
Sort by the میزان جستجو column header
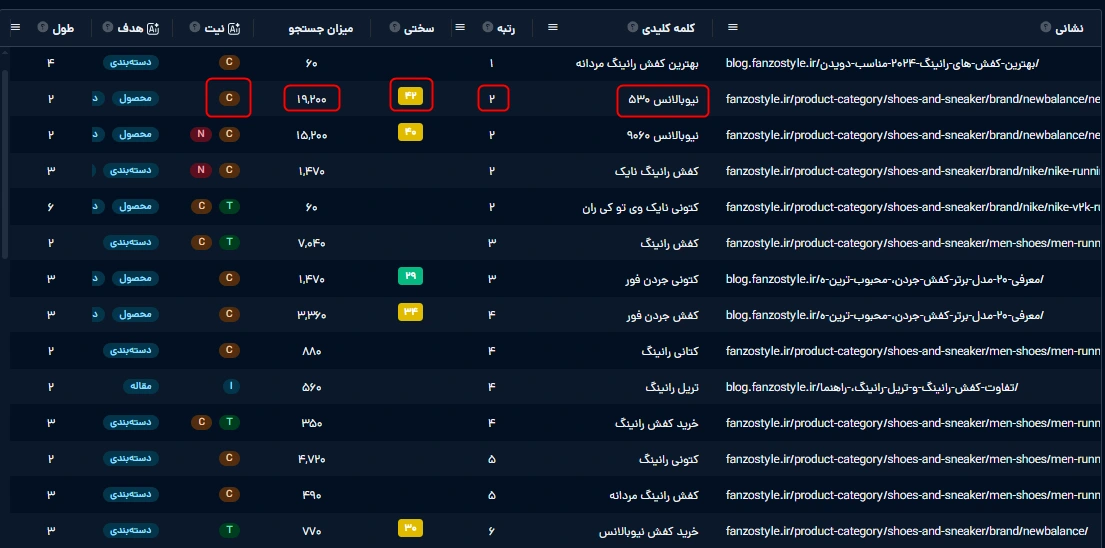coord(320,28)
